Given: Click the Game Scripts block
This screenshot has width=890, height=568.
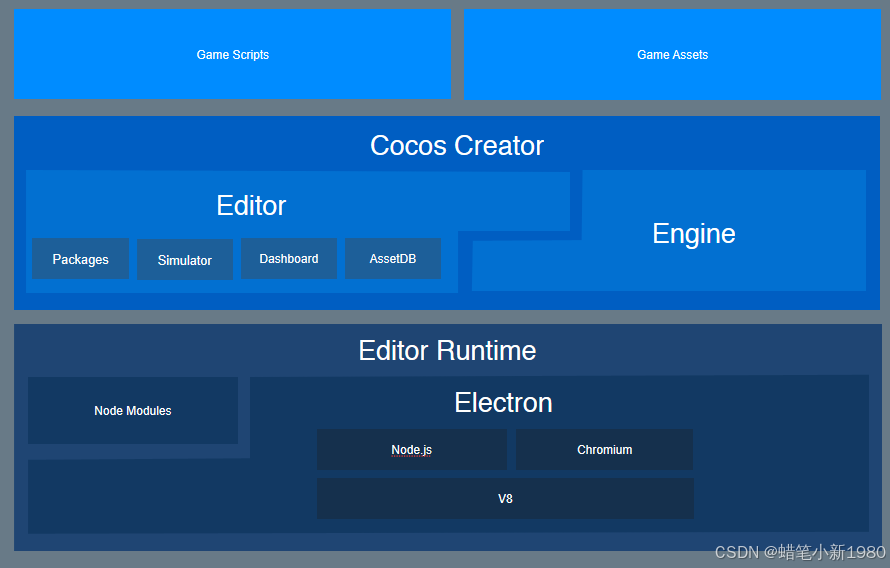Looking at the screenshot, I should point(232,54).
